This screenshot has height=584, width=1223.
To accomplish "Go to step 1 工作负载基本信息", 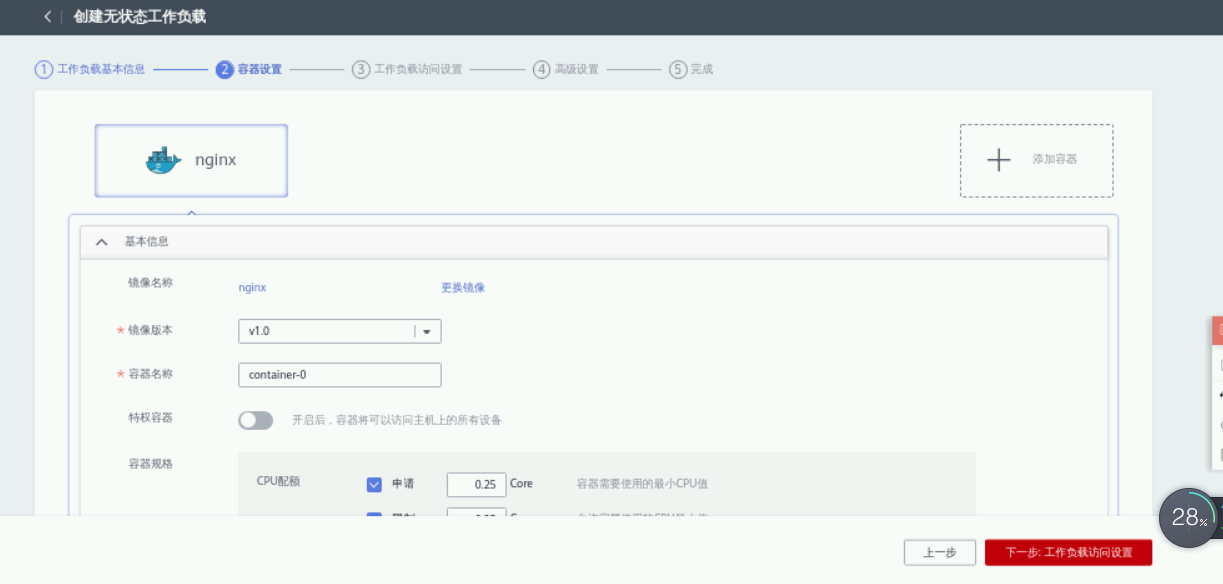I will 90,69.
